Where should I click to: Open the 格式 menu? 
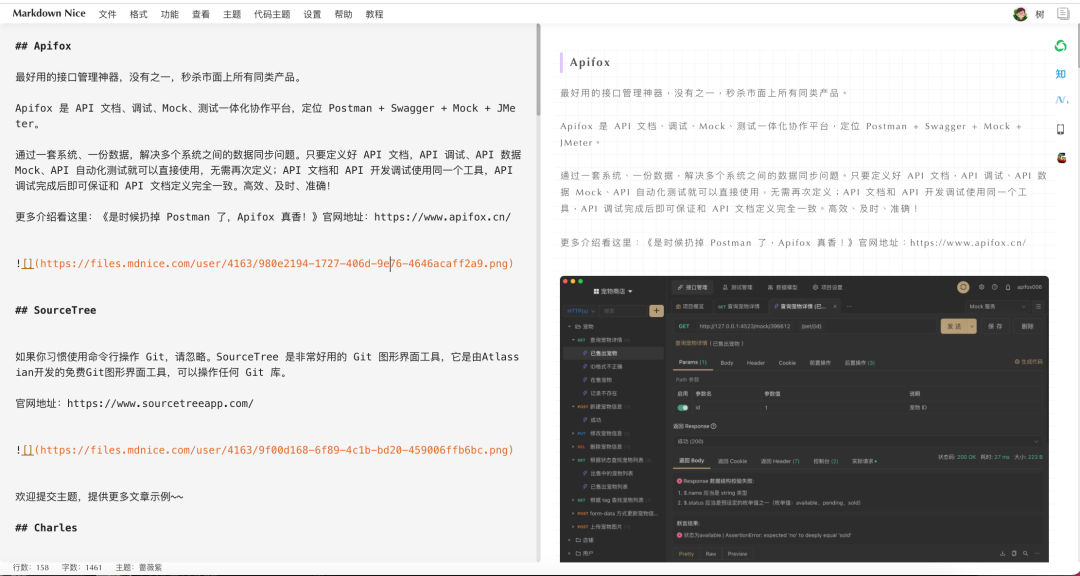point(137,14)
